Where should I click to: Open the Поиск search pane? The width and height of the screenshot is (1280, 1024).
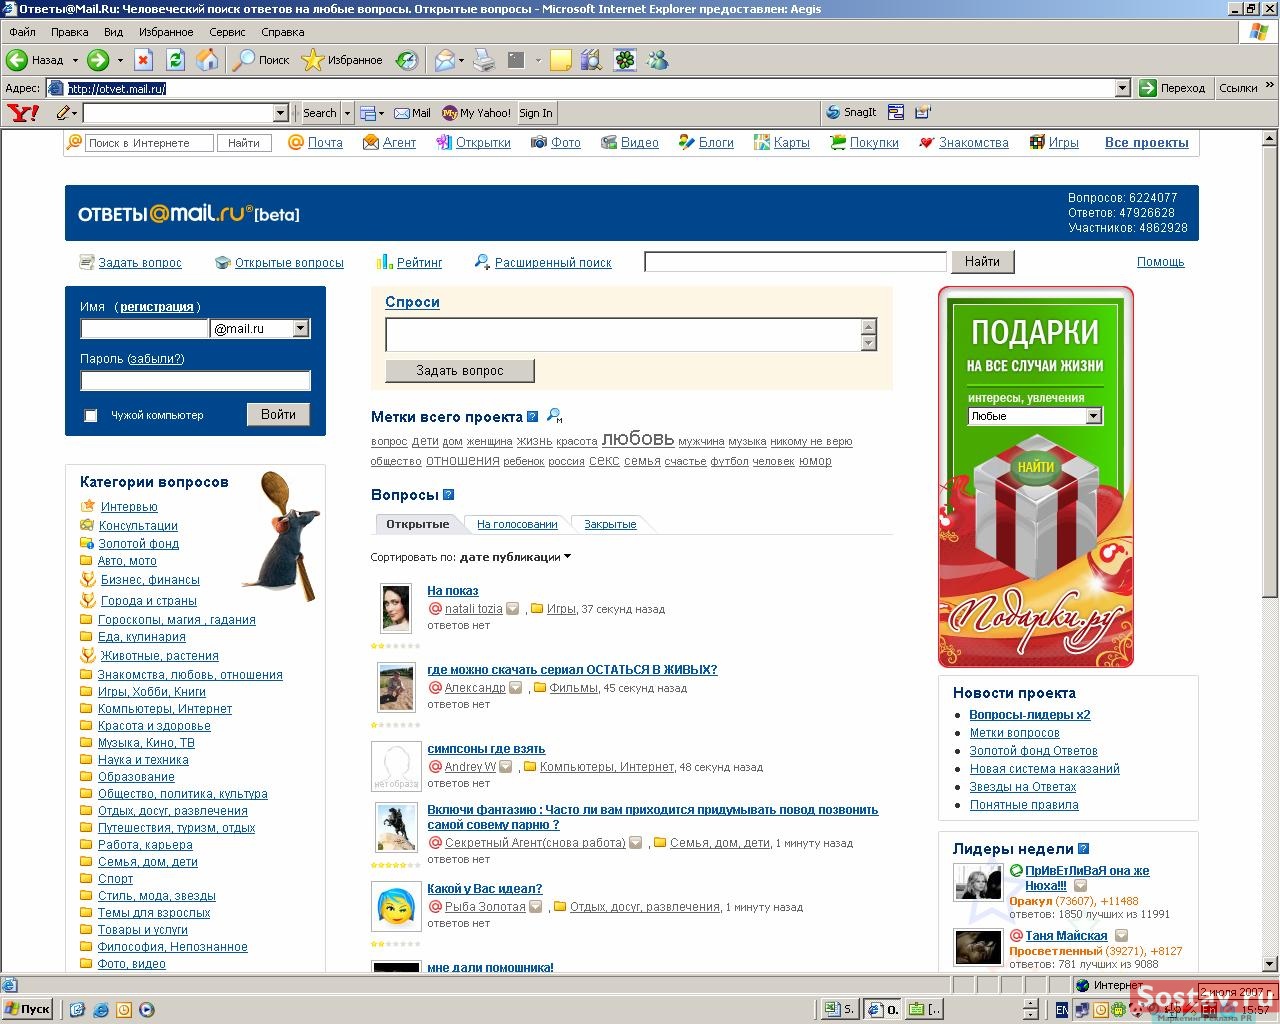coord(261,60)
